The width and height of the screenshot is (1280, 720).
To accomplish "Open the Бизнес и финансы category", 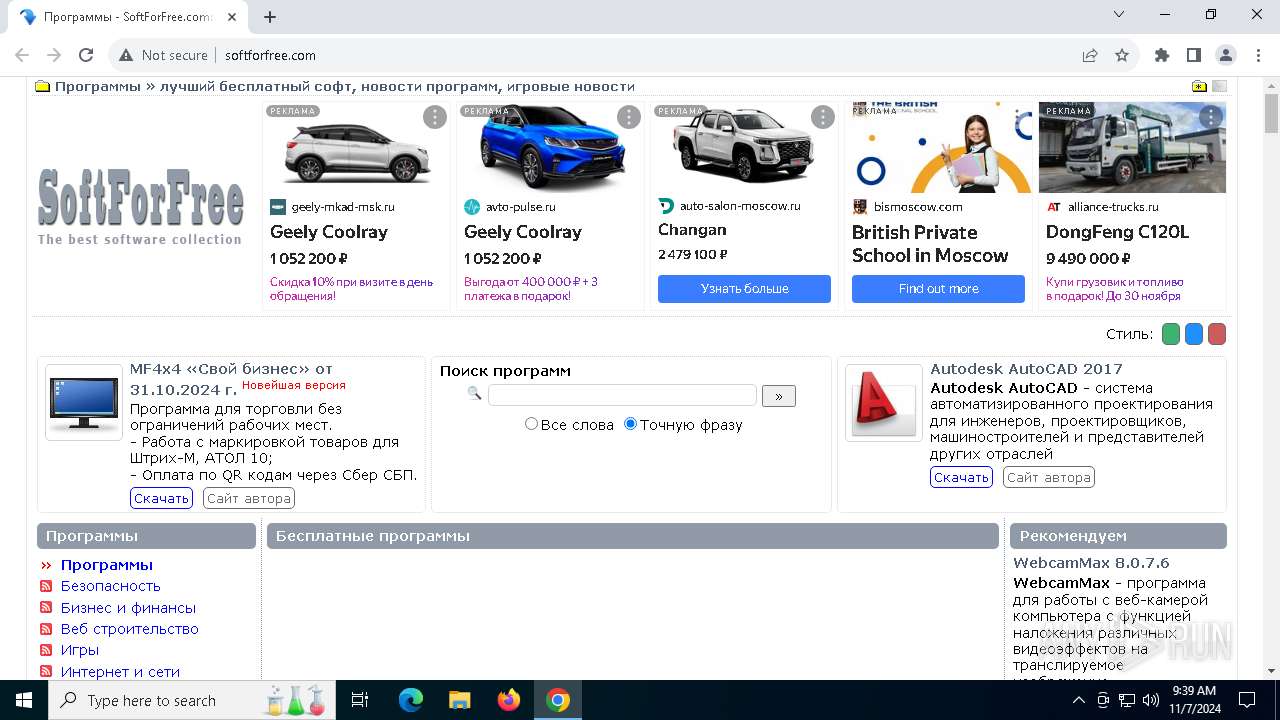I will [128, 608].
